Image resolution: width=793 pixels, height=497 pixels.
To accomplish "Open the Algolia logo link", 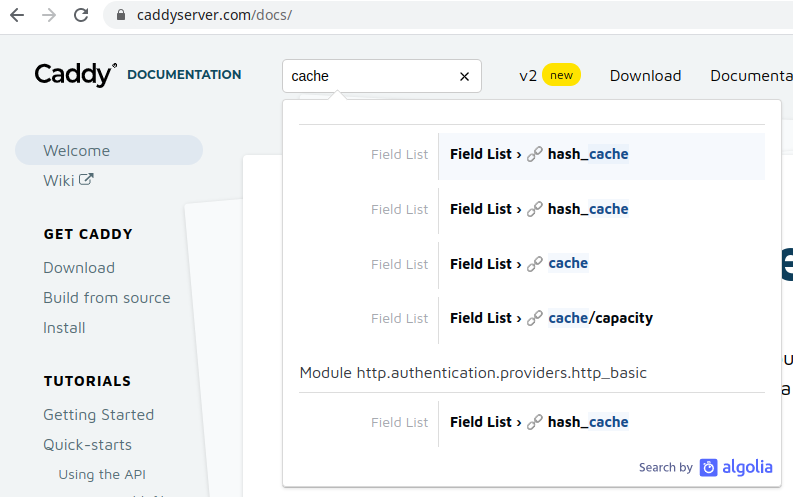I will (x=736, y=467).
